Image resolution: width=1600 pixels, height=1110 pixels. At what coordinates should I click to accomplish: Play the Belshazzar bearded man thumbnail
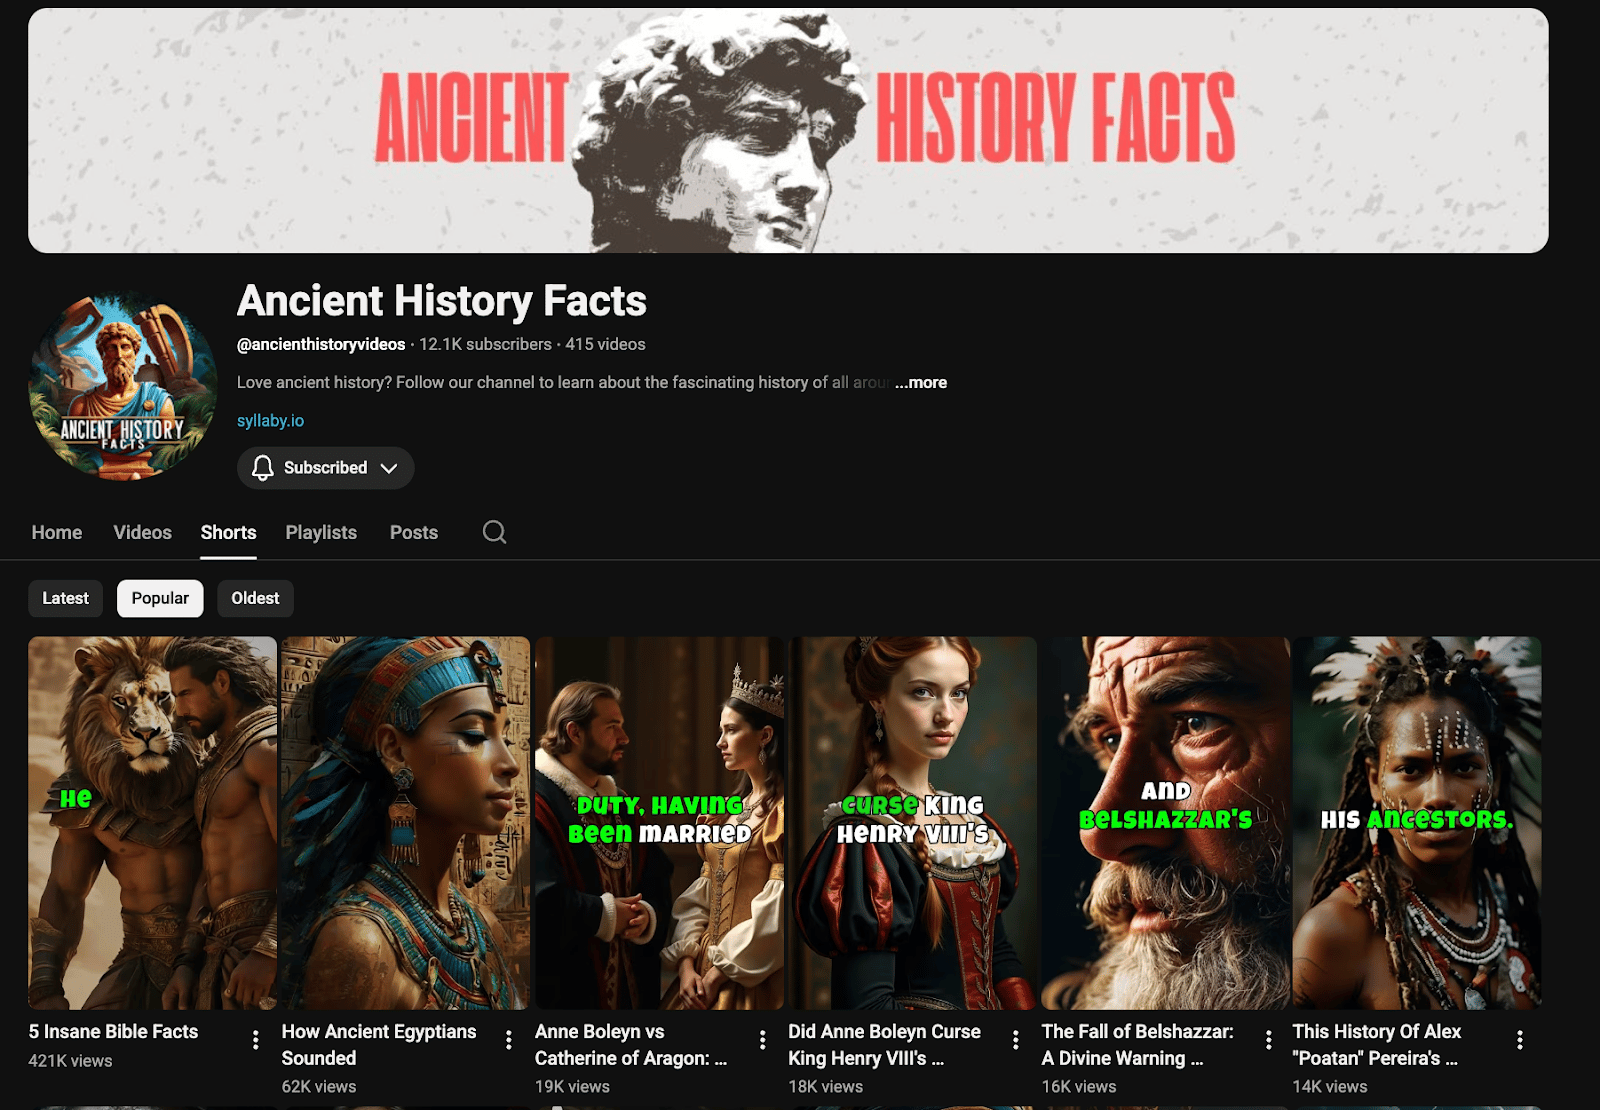(x=1165, y=823)
